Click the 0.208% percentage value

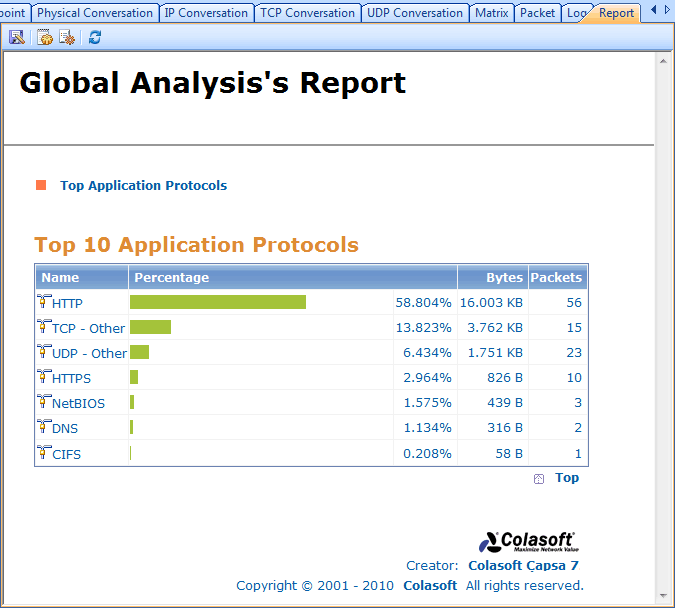427,453
